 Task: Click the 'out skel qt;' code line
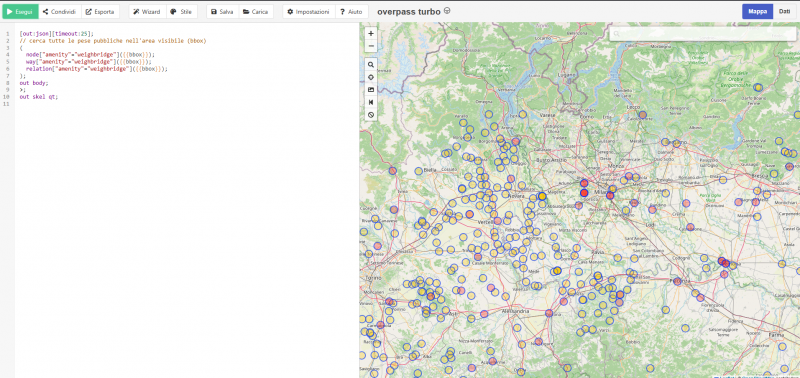39,96
